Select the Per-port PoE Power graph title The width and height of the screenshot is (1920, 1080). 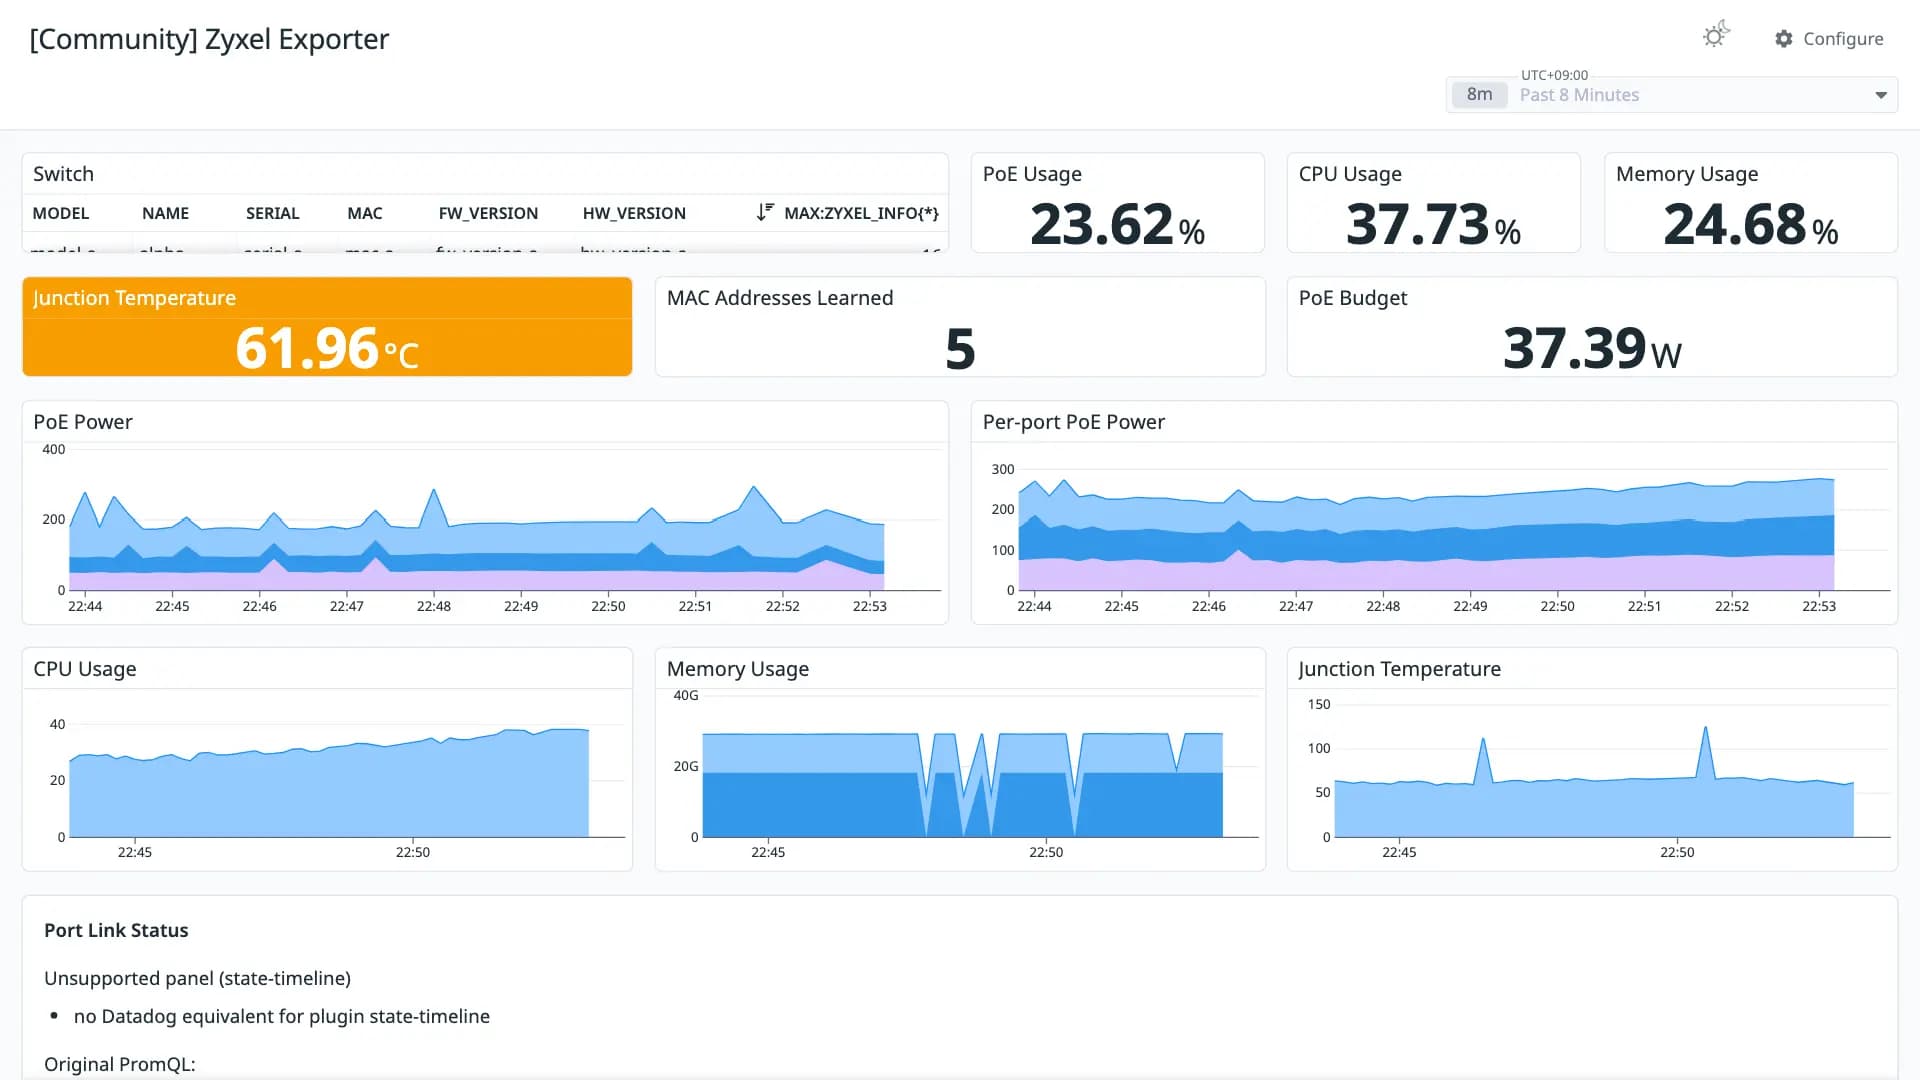[x=1073, y=422]
